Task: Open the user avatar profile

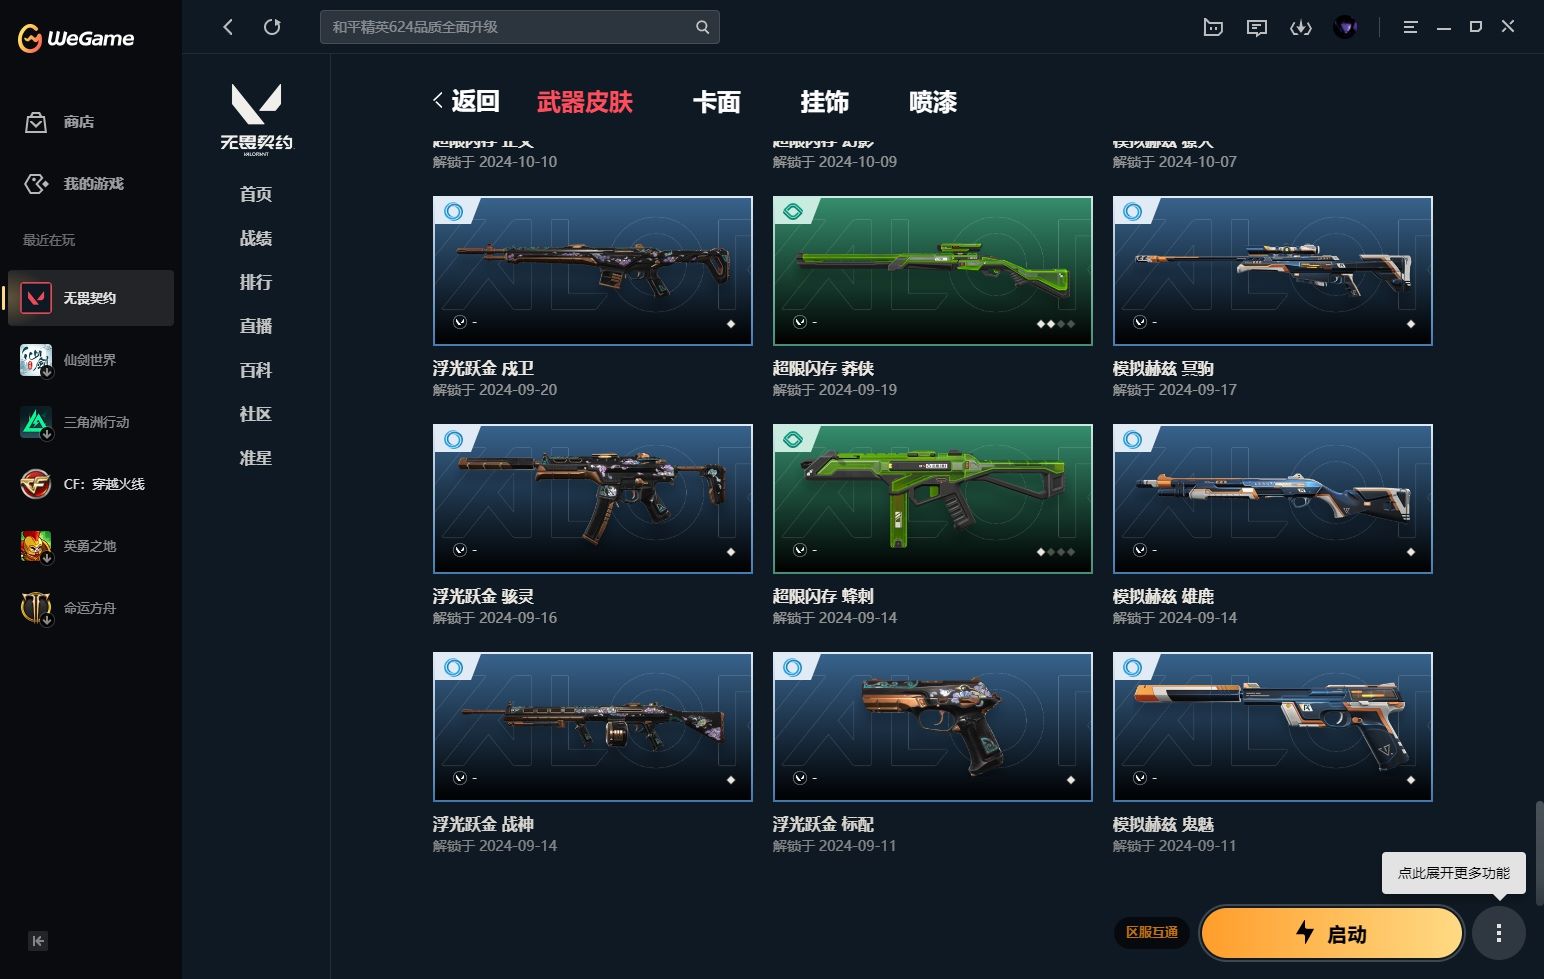Action: 1345,27
